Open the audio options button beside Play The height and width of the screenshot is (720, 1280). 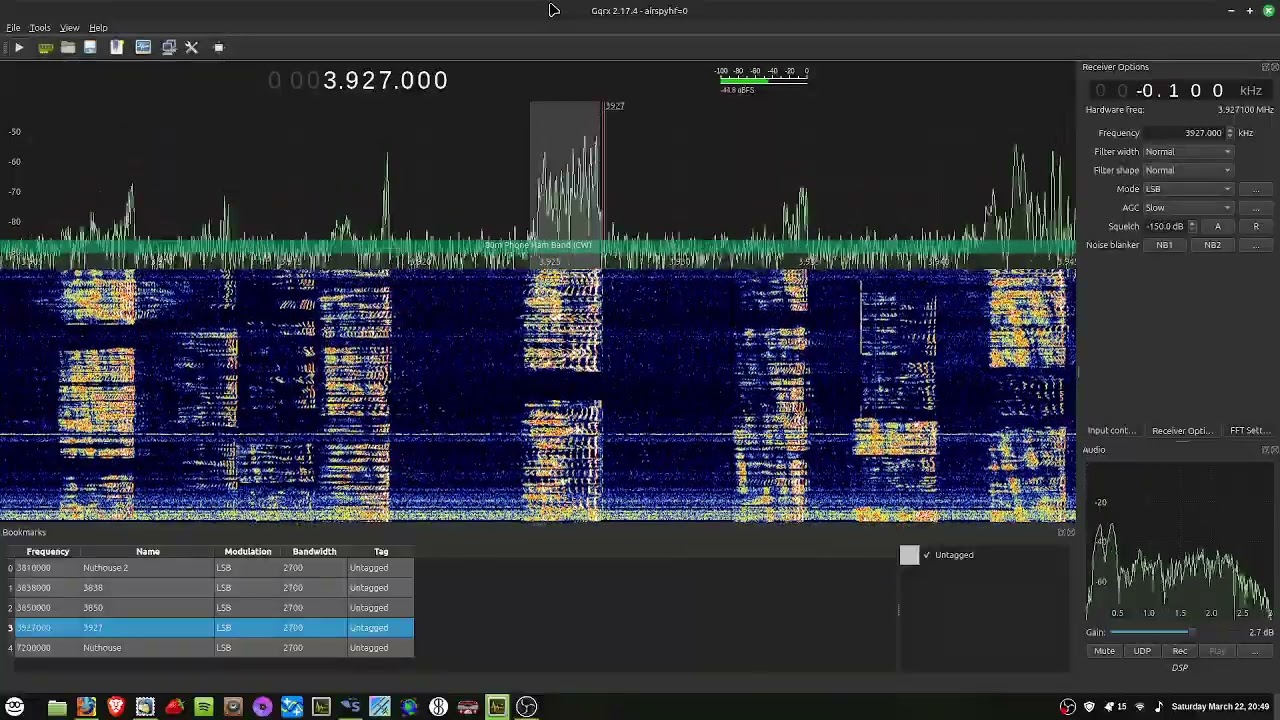coord(1256,651)
